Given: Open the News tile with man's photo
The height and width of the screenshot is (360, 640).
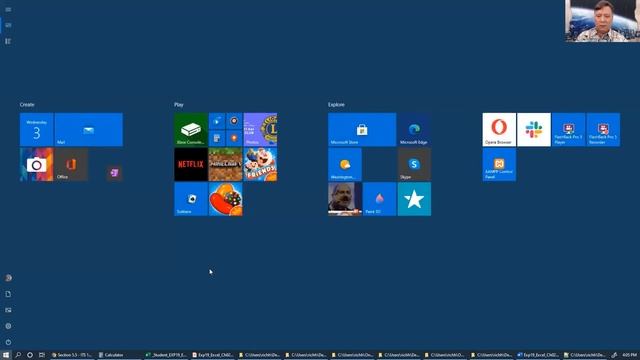Looking at the screenshot, I should coord(345,199).
